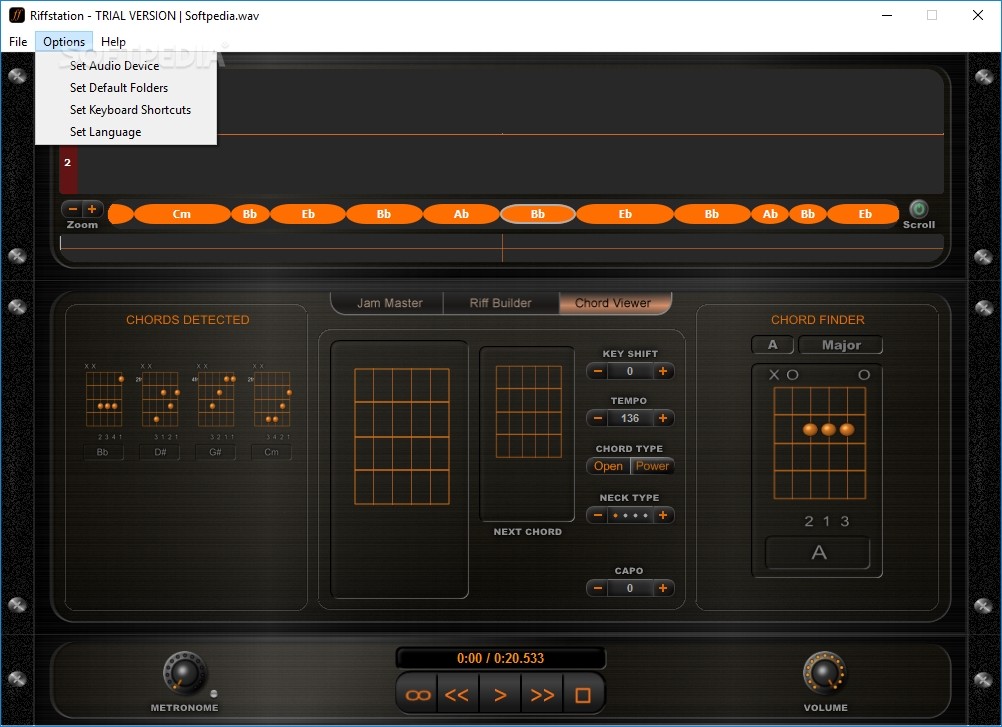
Task: Click the current chord fretboard grid
Action: pos(402,436)
